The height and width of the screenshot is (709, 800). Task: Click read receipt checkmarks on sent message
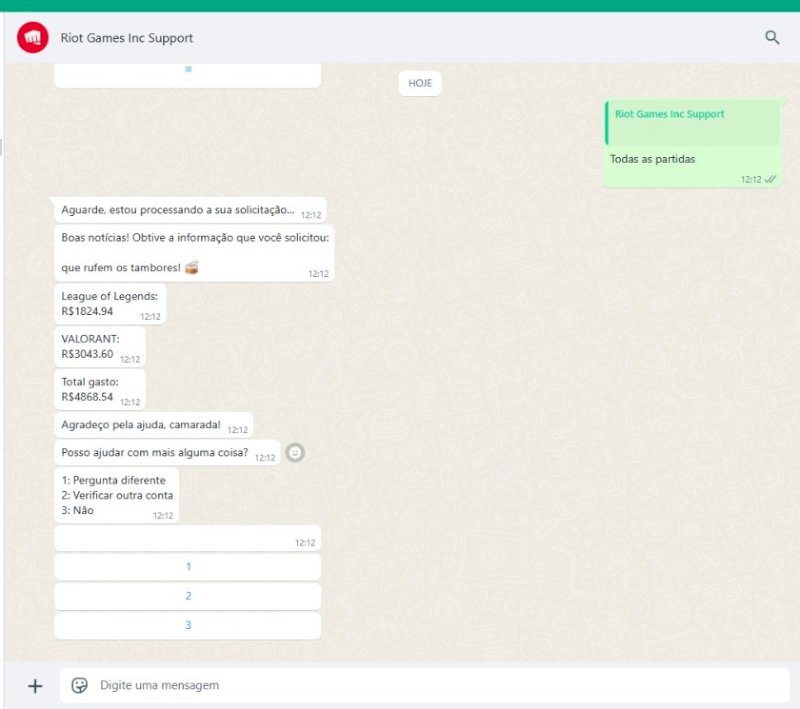coord(770,179)
